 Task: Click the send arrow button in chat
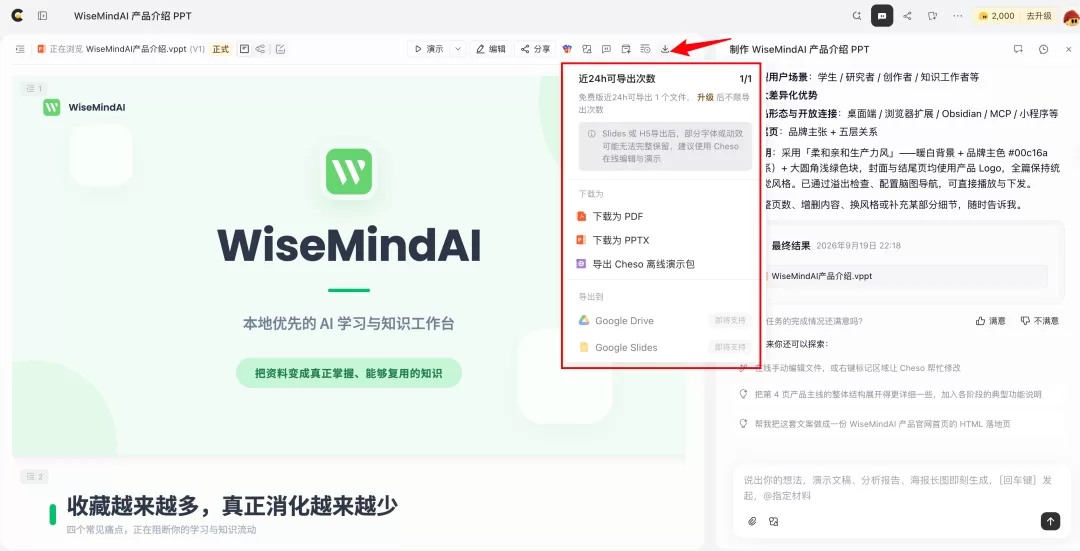click(1050, 521)
